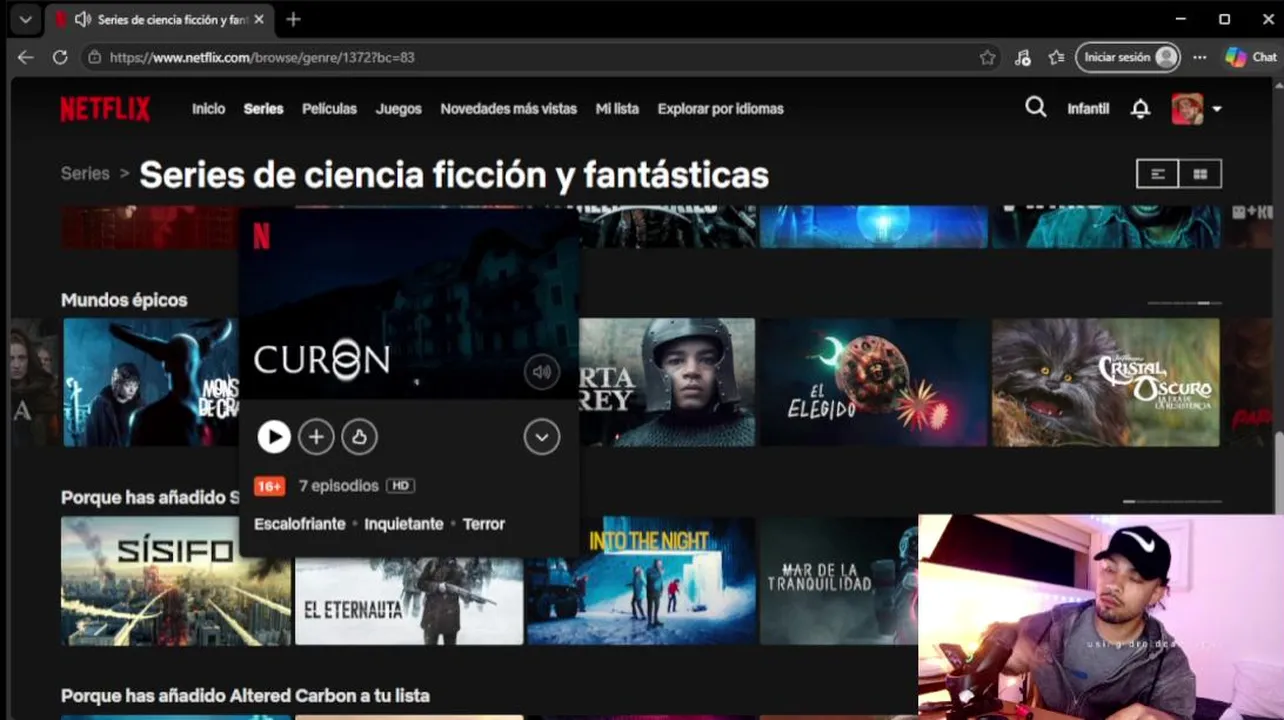The height and width of the screenshot is (720, 1284).
Task: Click the 7 episodios label
Action: click(339, 486)
